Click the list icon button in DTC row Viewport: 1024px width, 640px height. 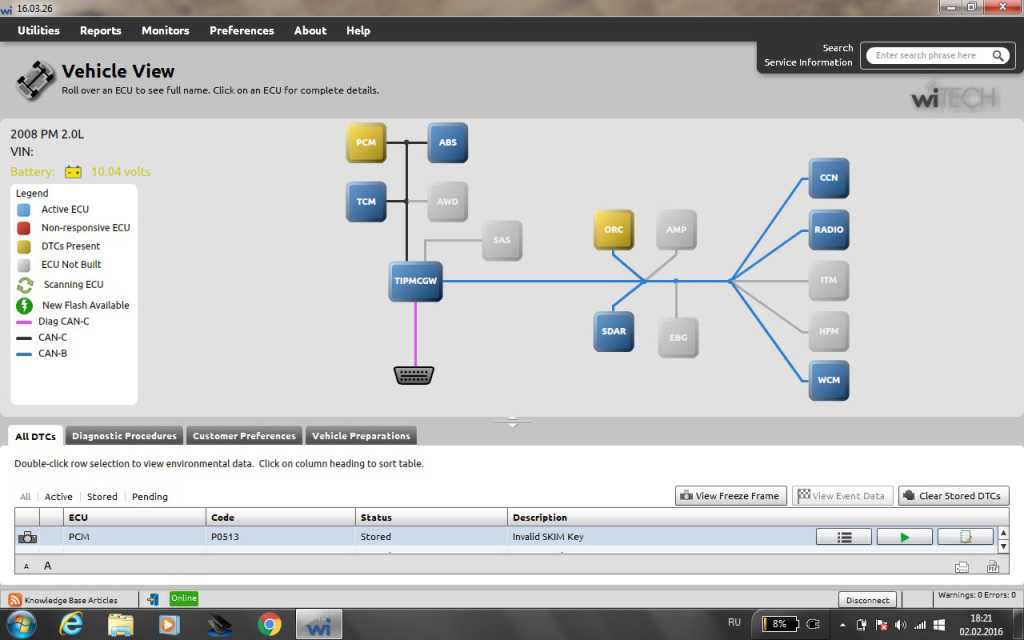[x=844, y=537]
